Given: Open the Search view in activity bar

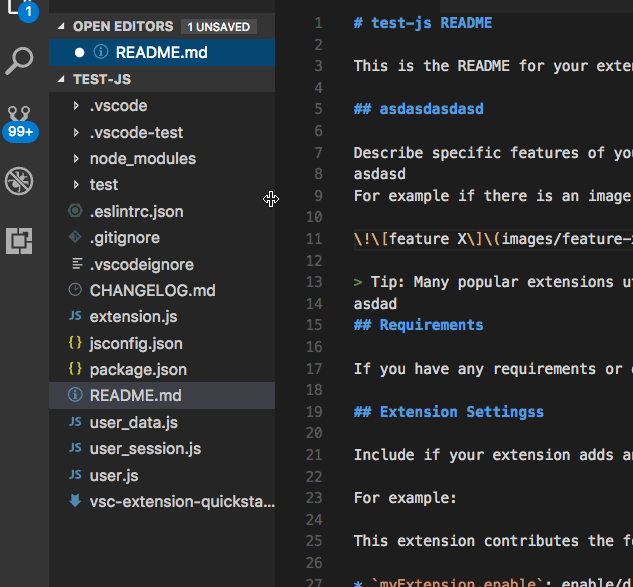Looking at the screenshot, I should [19, 61].
